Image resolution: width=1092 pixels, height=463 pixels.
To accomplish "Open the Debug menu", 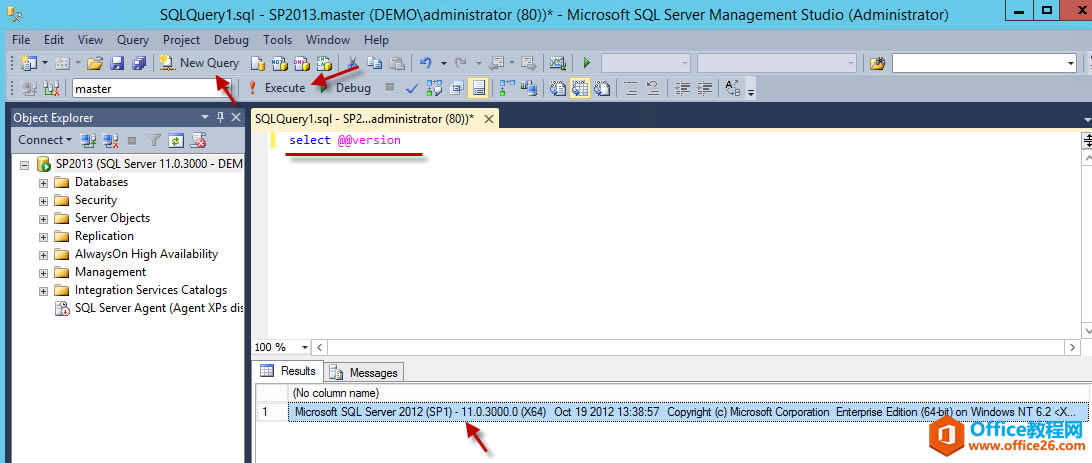I will [x=231, y=40].
